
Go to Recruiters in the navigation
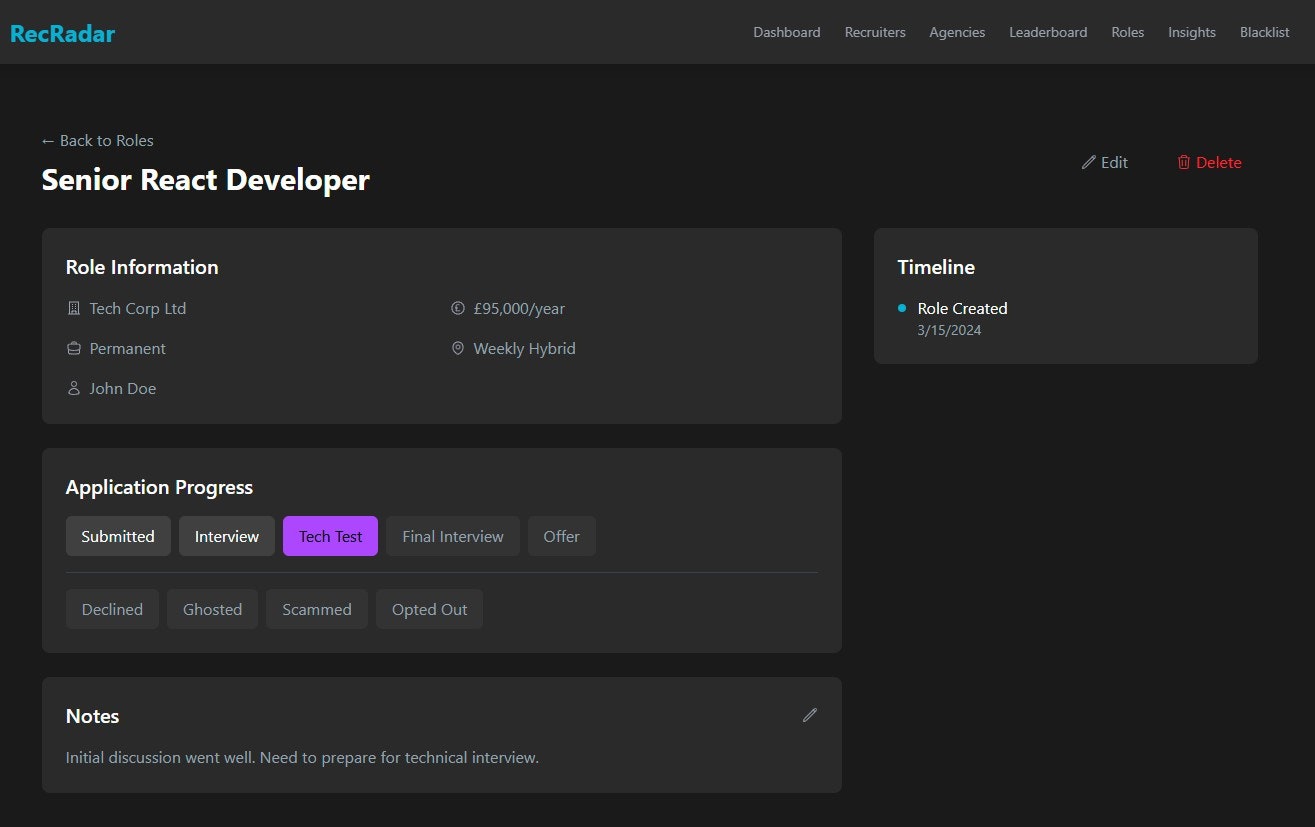[x=875, y=32]
